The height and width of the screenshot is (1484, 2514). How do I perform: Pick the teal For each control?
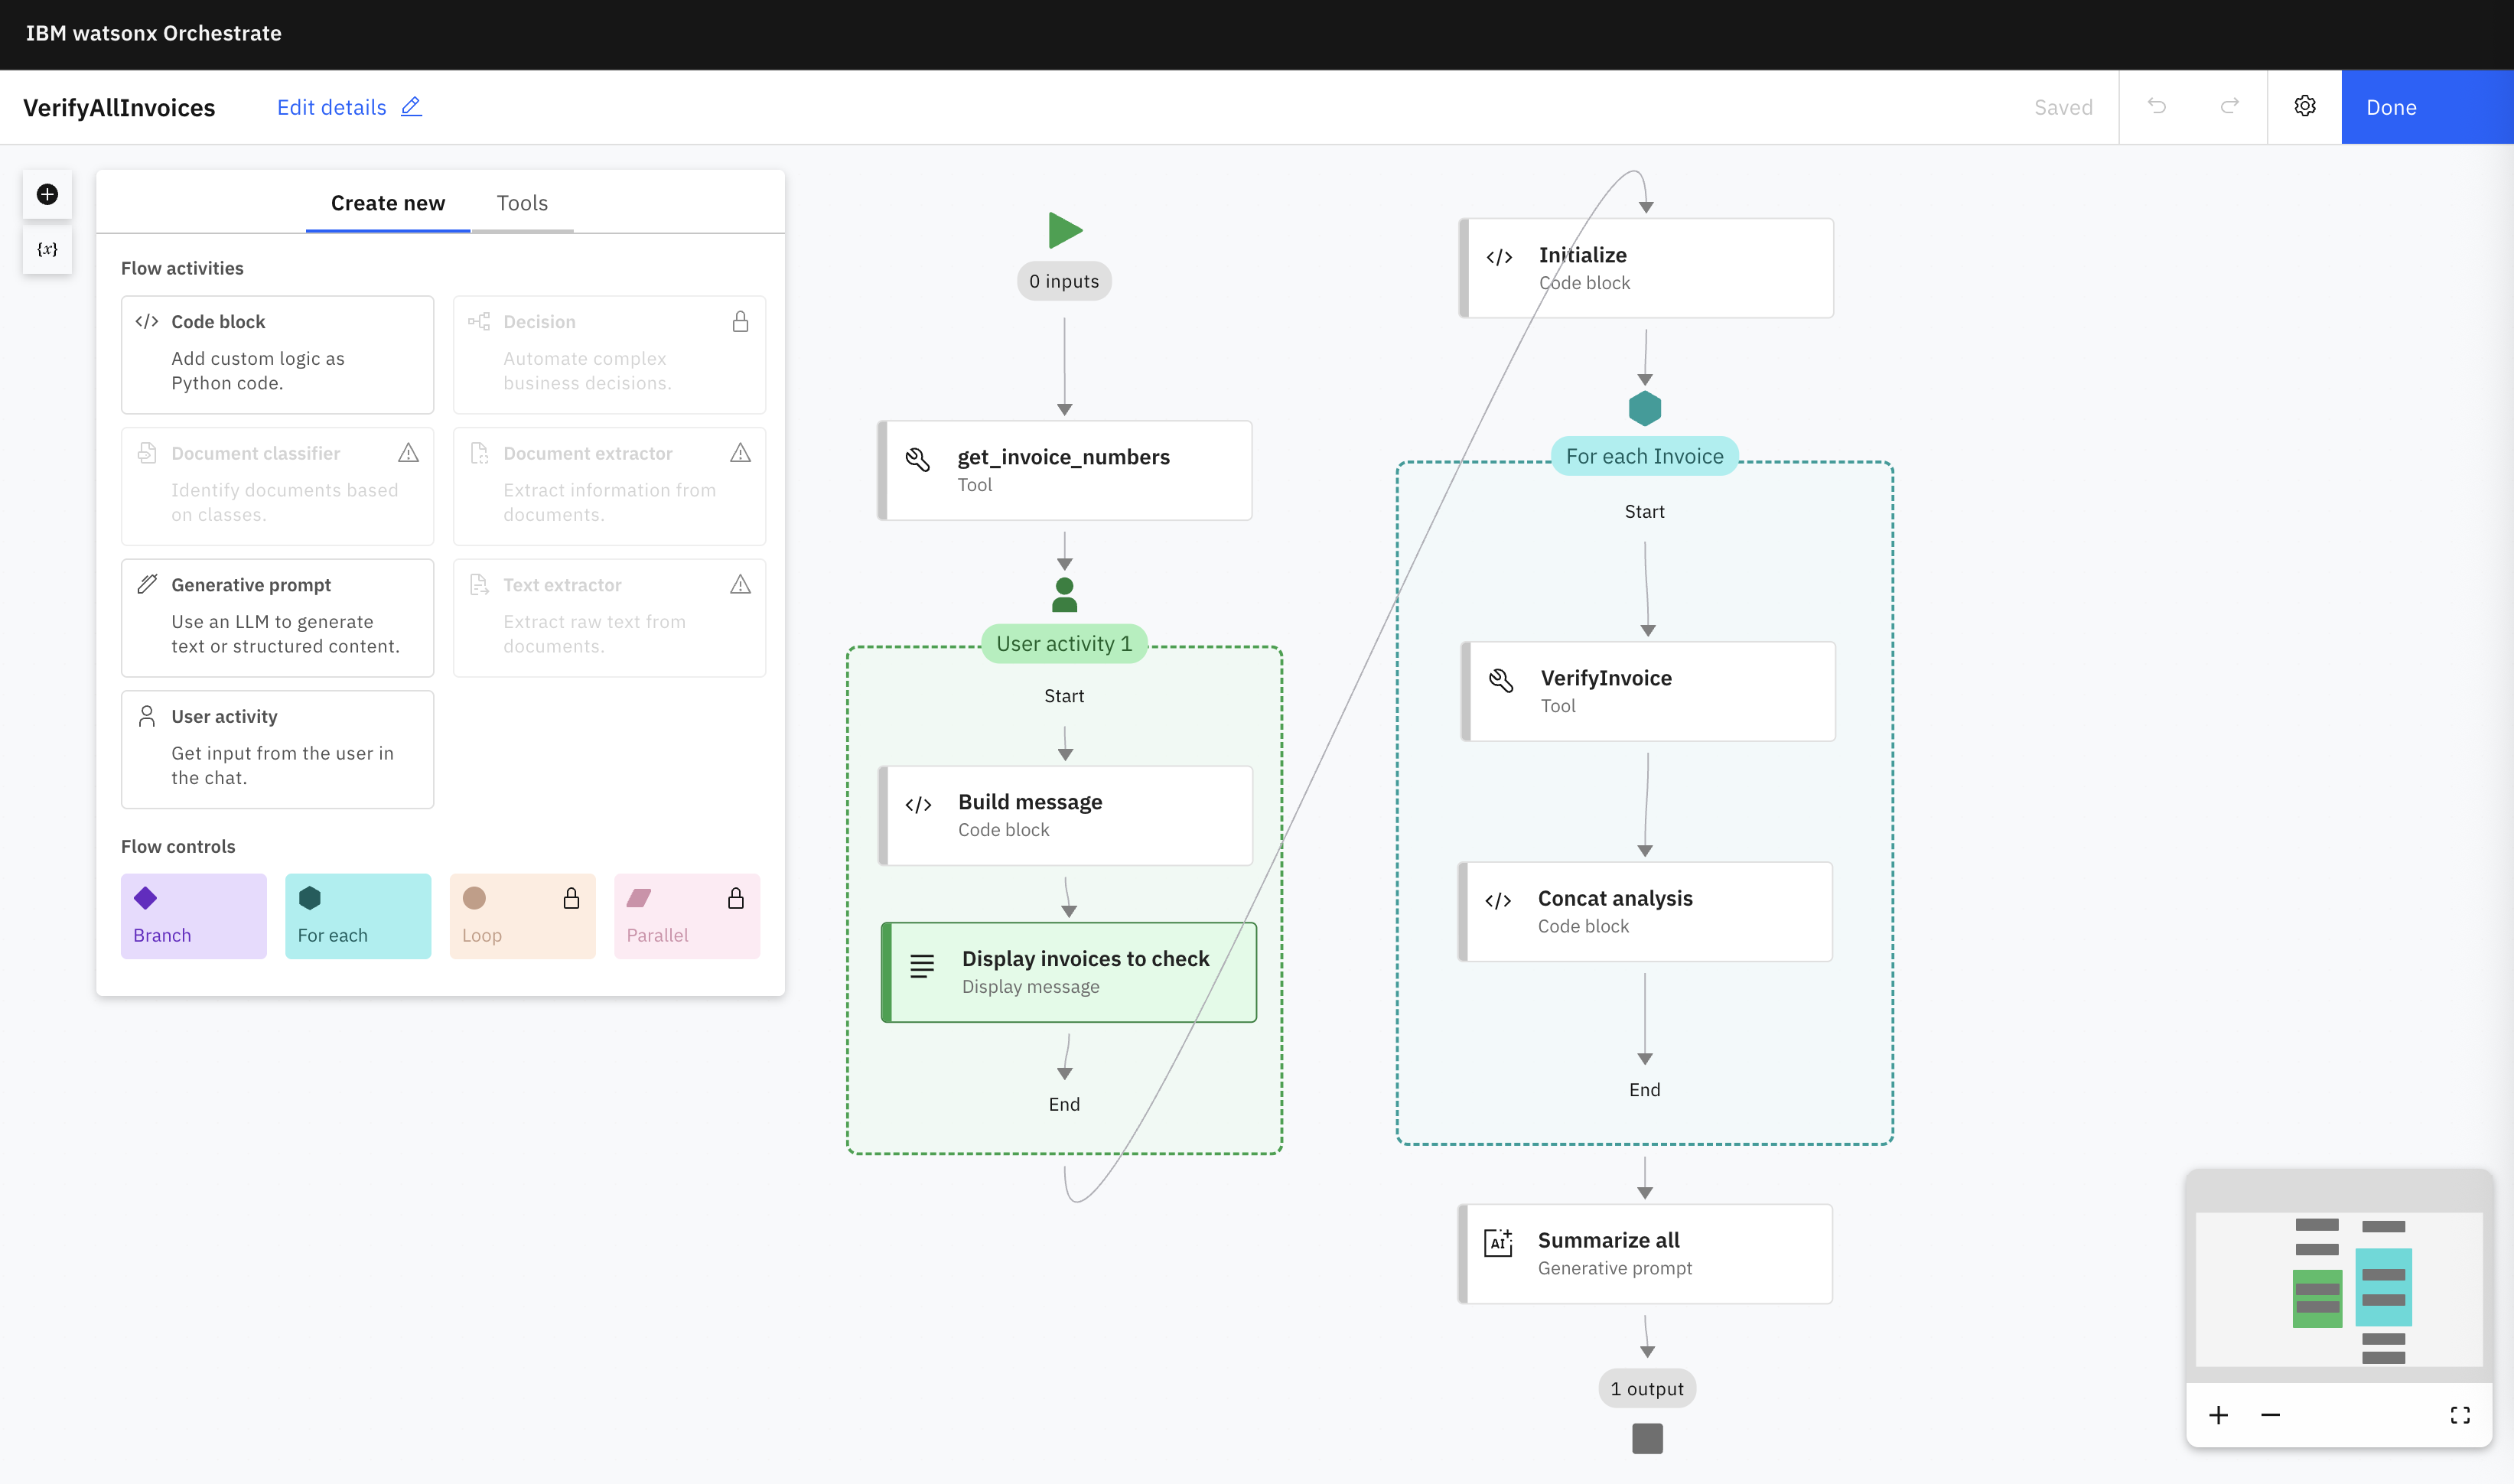(x=358, y=916)
